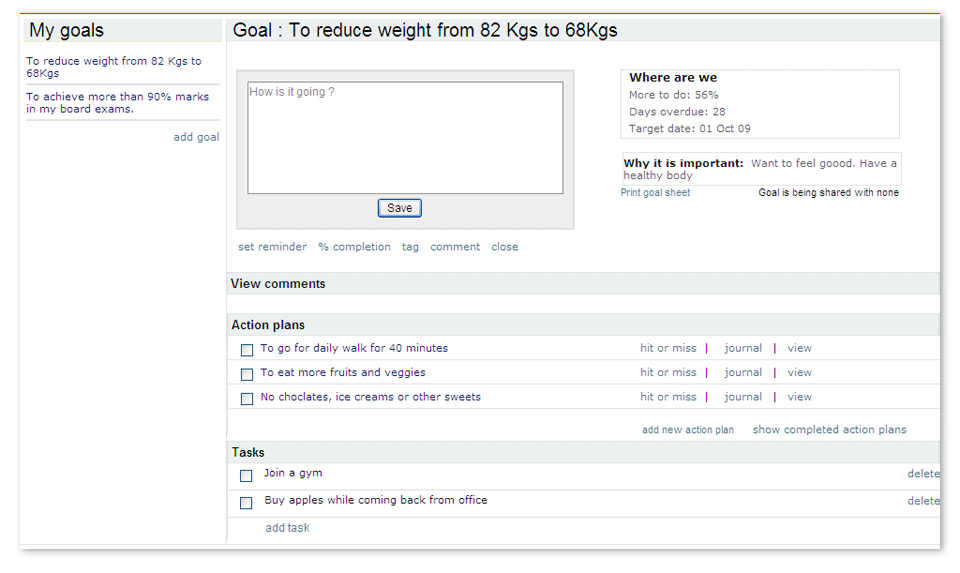Open Print goal sheet

tap(655, 192)
